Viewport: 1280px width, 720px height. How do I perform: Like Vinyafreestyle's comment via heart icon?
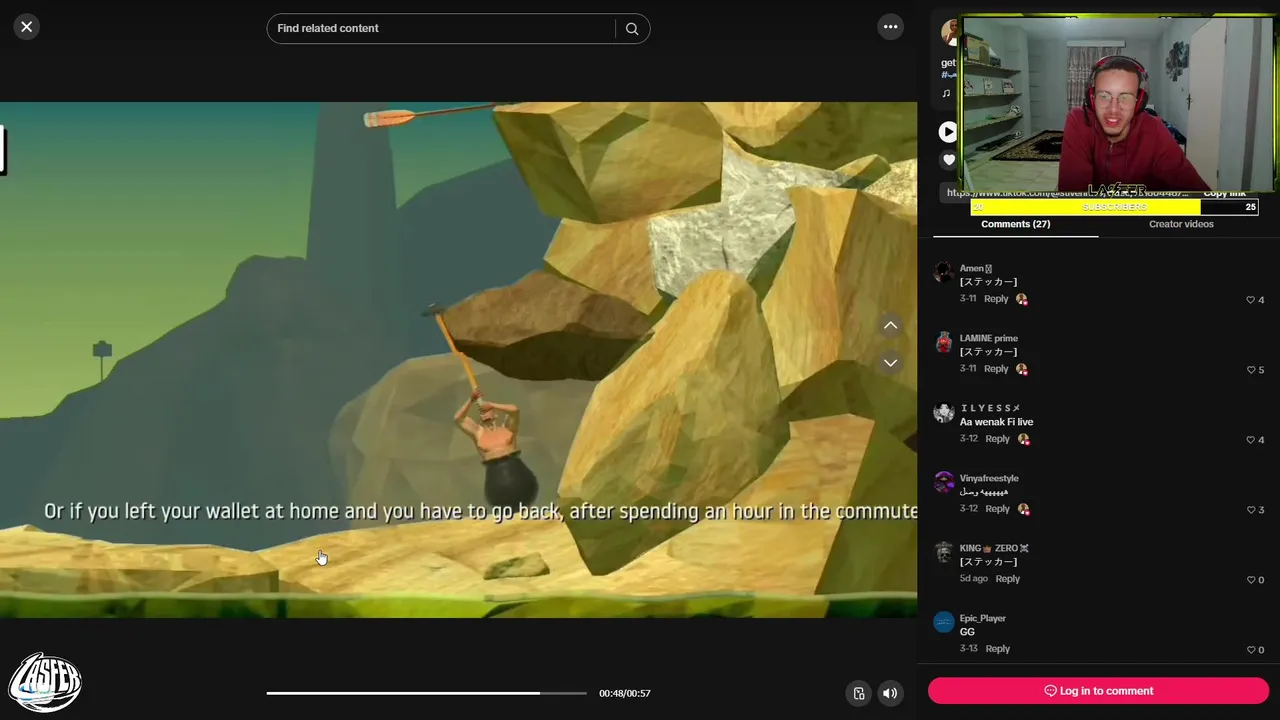1250,510
